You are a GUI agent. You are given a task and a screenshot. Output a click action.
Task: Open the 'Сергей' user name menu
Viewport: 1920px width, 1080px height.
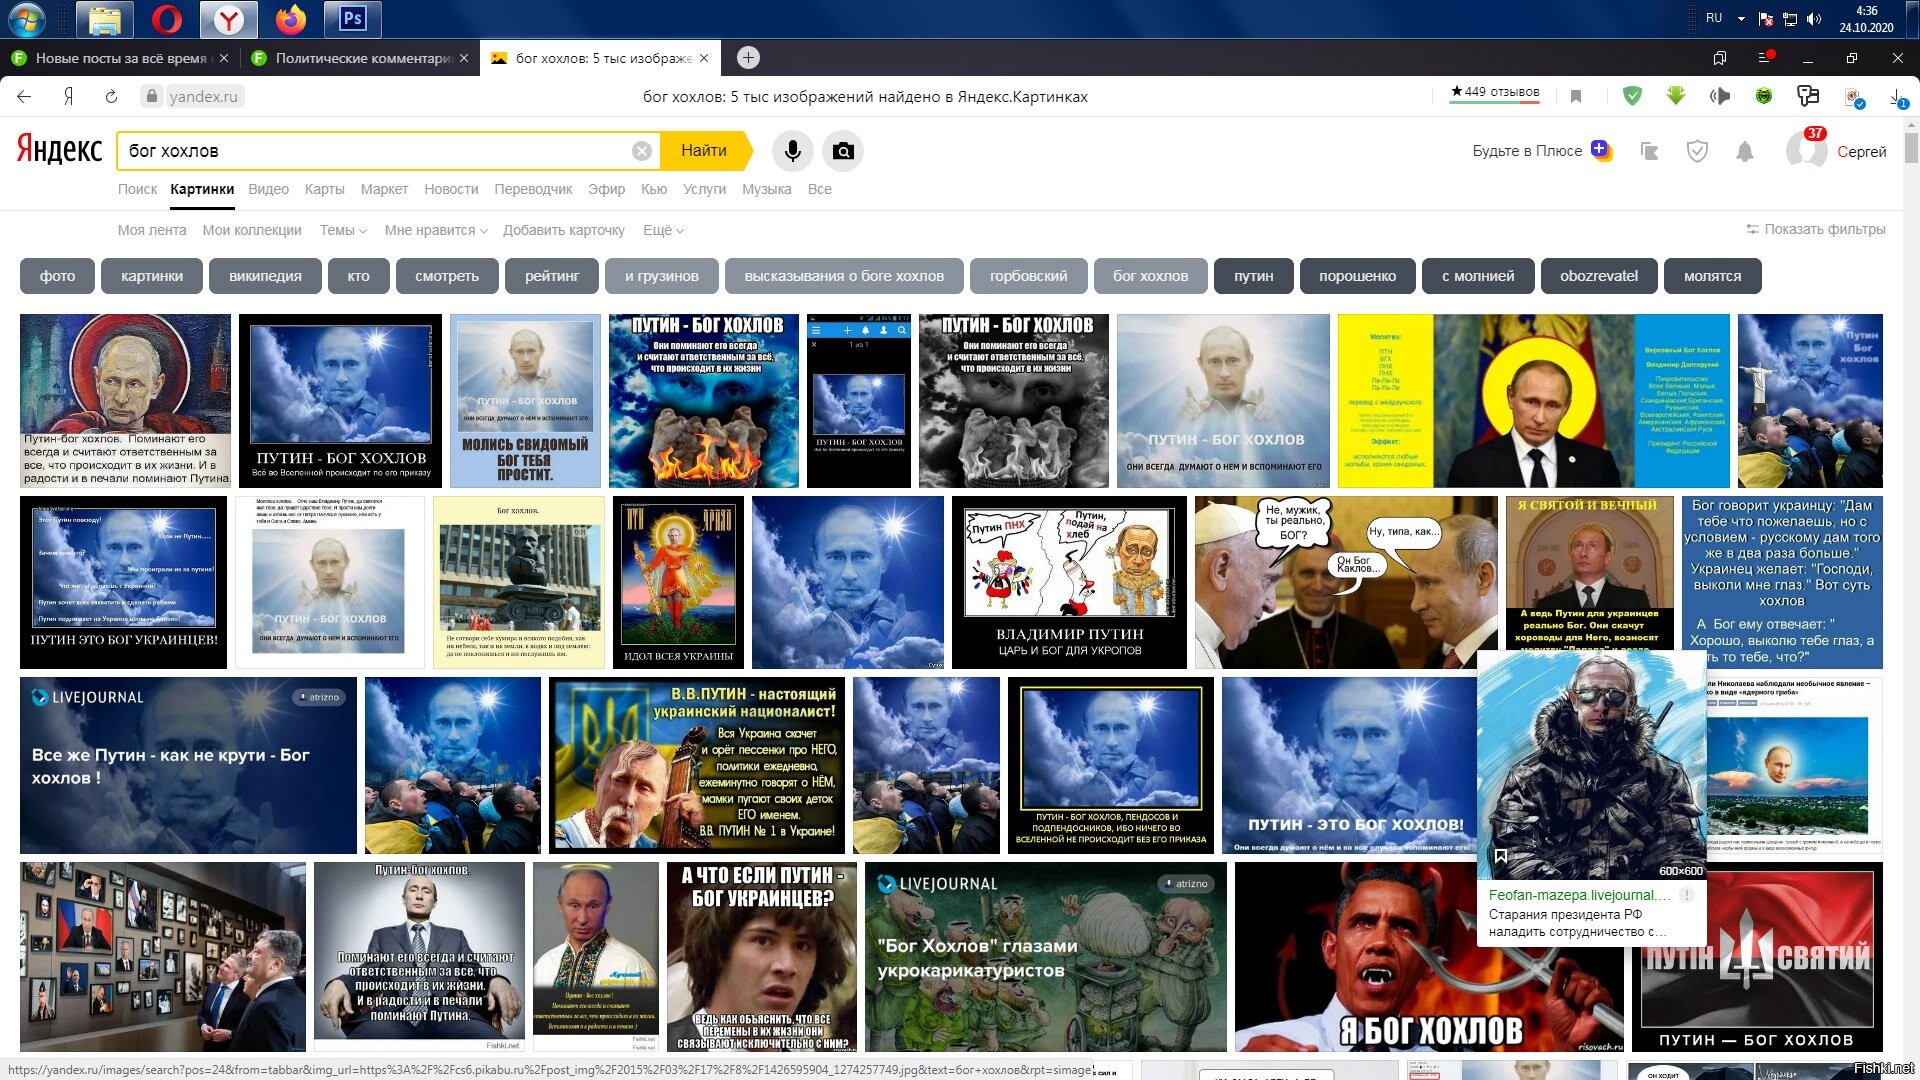point(1861,152)
